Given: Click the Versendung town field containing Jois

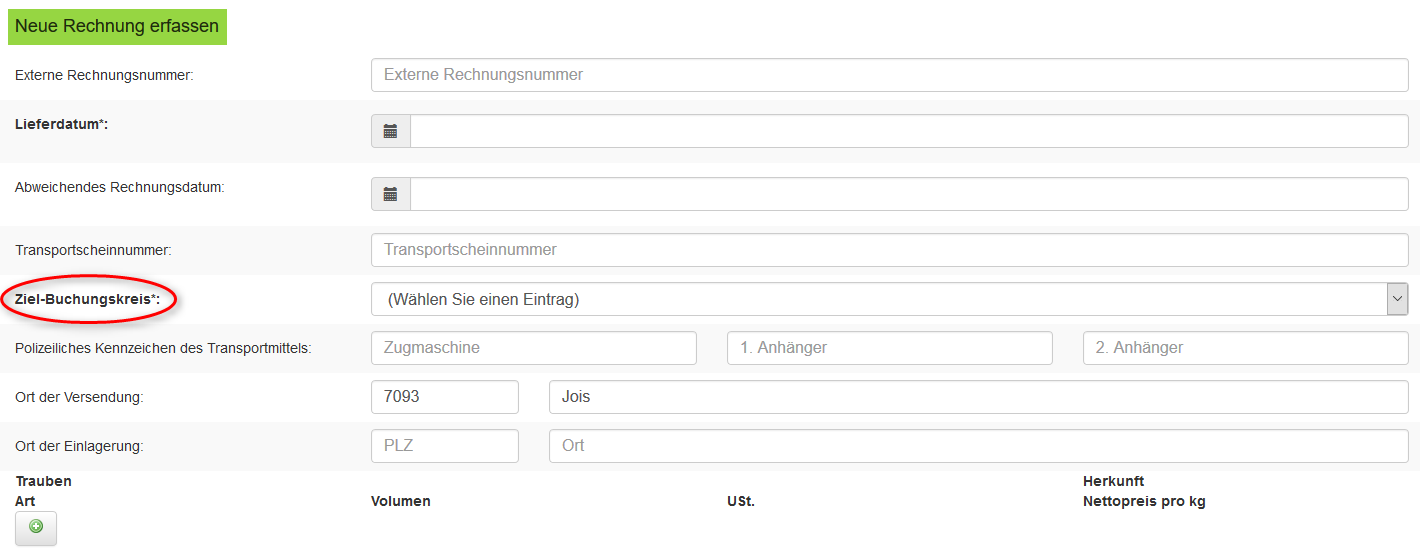Looking at the screenshot, I should 978,397.
